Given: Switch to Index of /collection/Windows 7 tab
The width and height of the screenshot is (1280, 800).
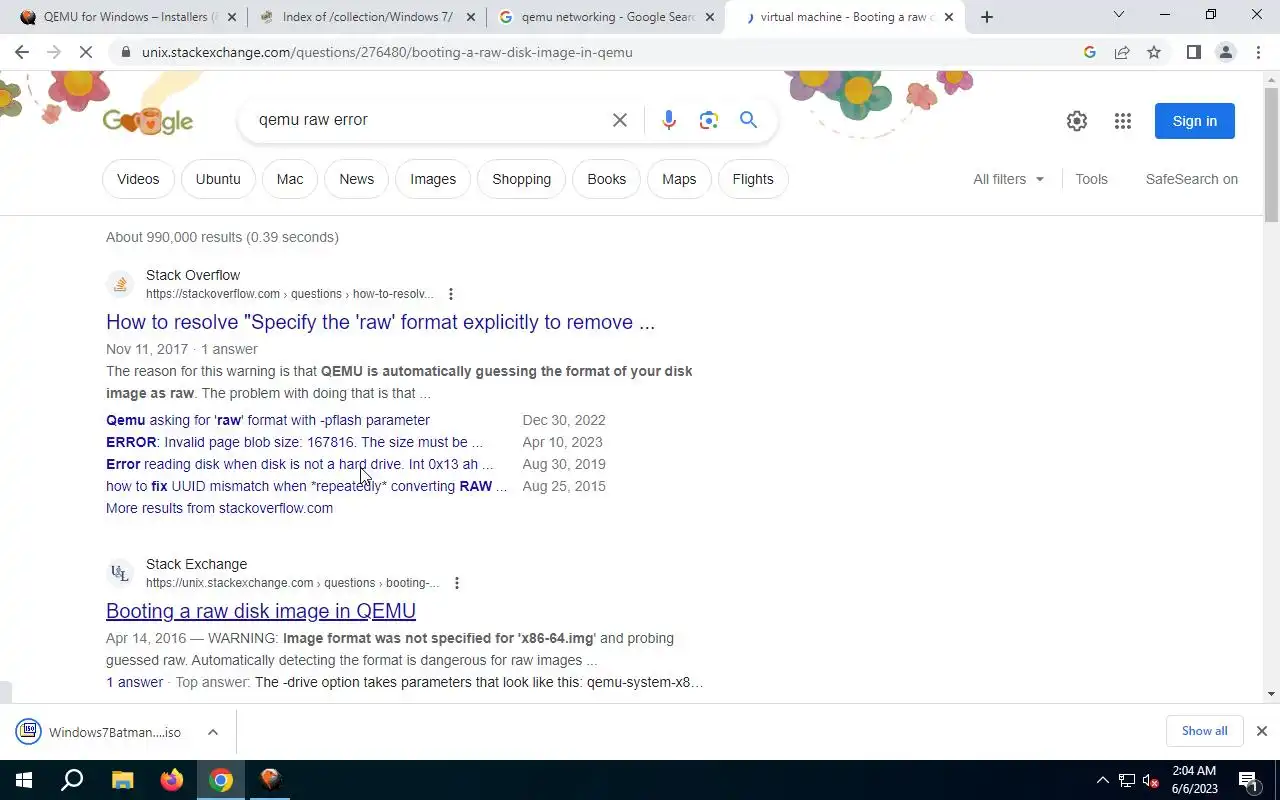Looking at the screenshot, I should click(366, 17).
